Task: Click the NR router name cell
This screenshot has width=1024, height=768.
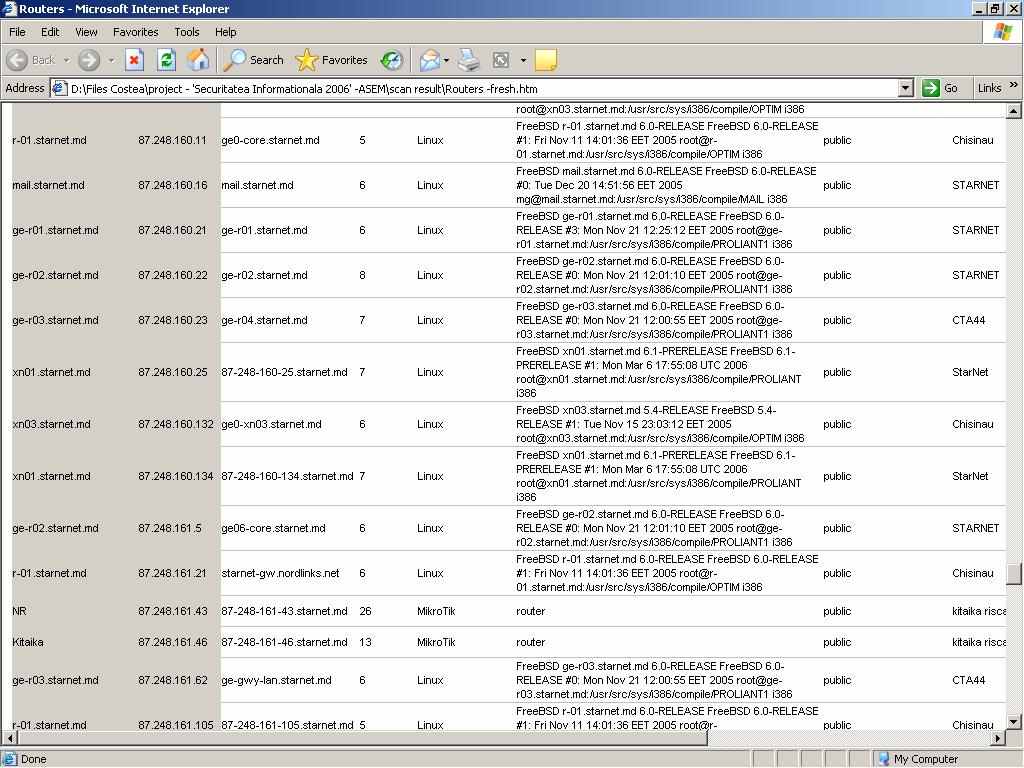Action: tap(20, 611)
